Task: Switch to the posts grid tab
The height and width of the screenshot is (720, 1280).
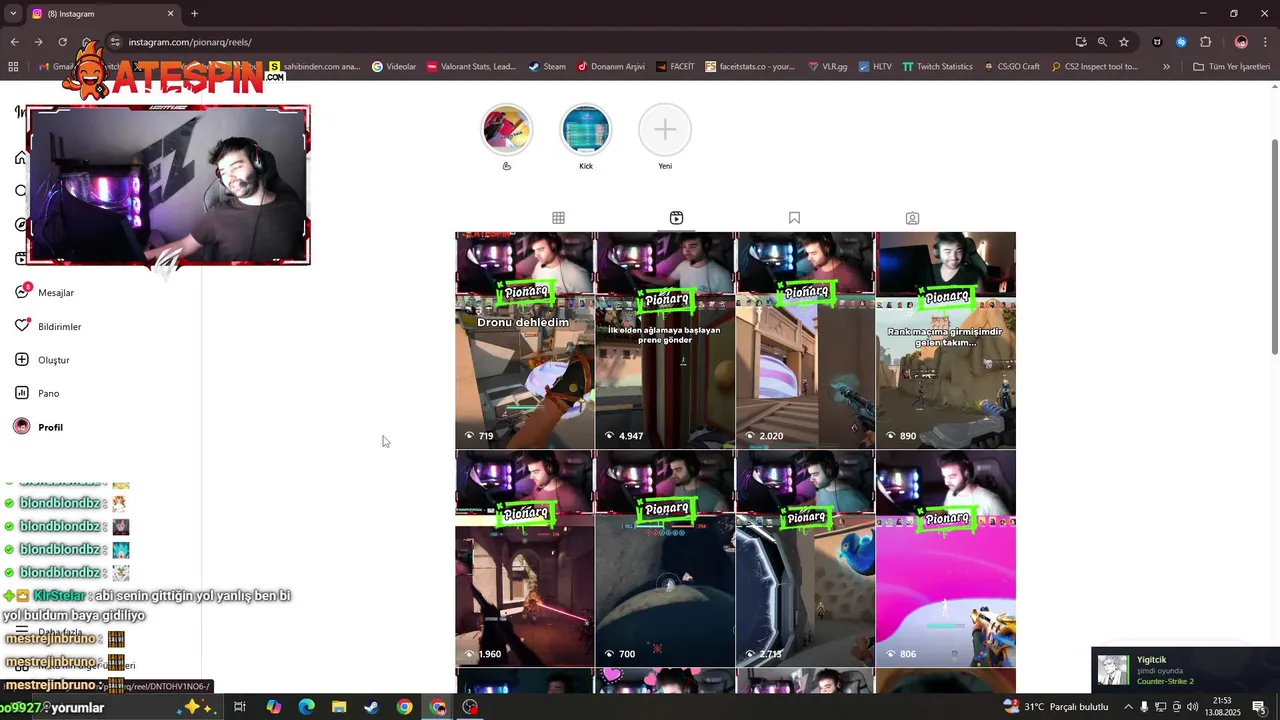Action: coord(558,218)
